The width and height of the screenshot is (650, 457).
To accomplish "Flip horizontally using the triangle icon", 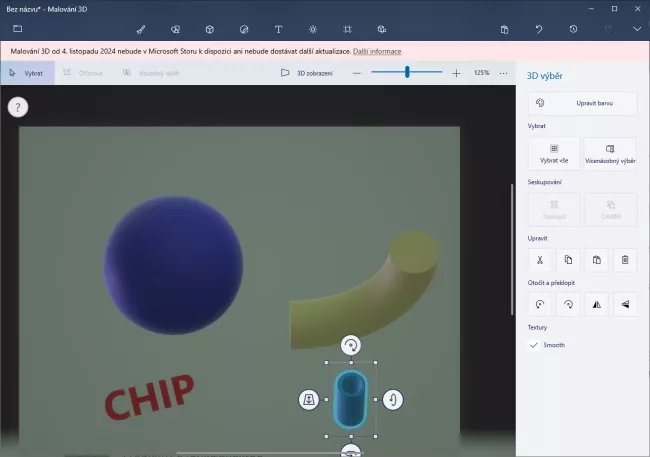I will pyautogui.click(x=596, y=304).
